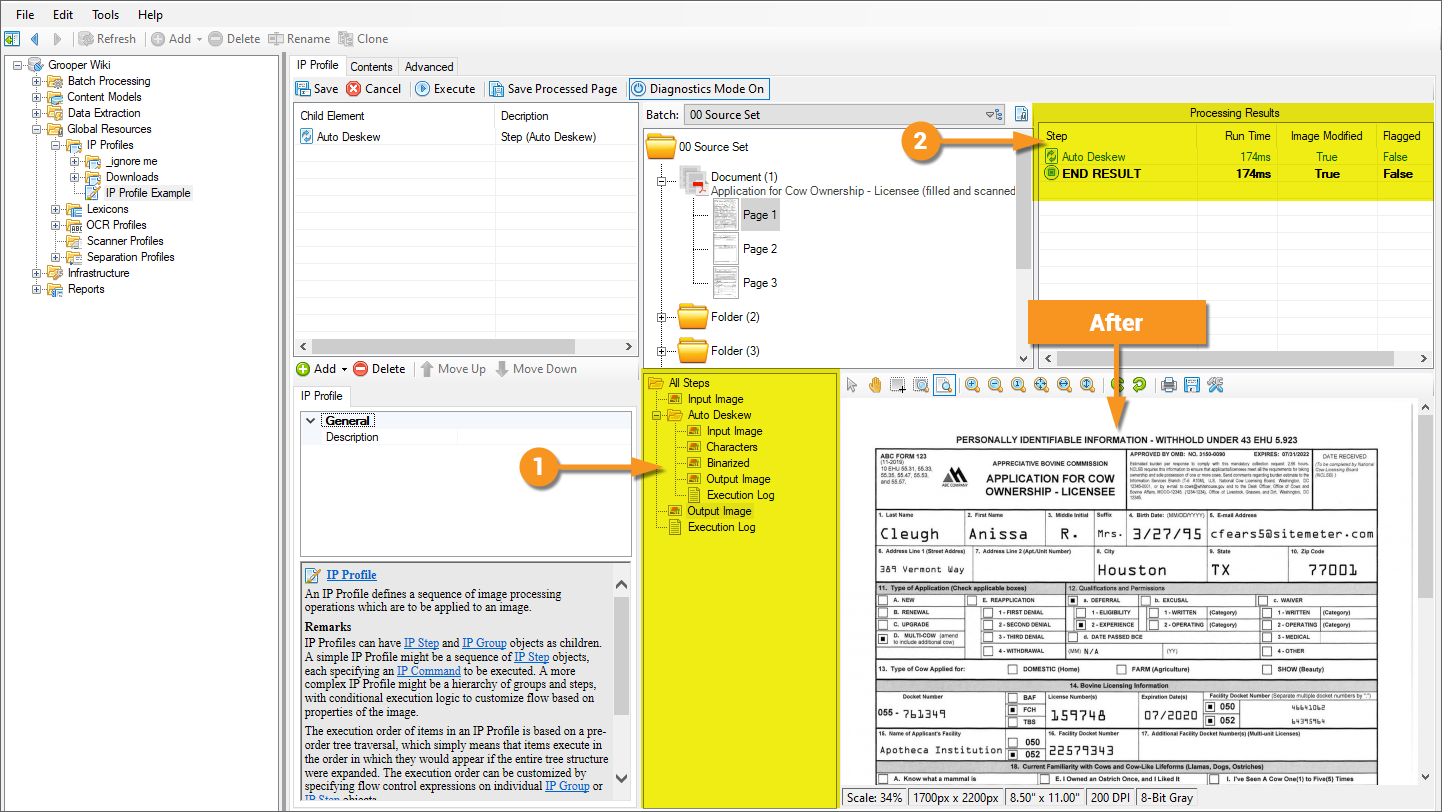
Task: Select the rectangle selection tool icon
Action: tap(898, 385)
